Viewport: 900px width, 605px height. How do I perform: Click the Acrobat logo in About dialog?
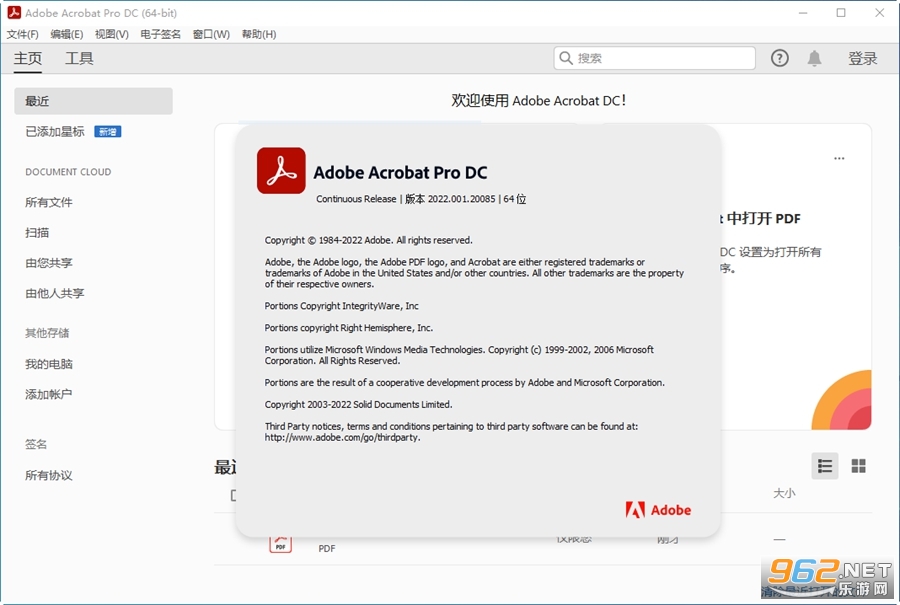pos(281,170)
